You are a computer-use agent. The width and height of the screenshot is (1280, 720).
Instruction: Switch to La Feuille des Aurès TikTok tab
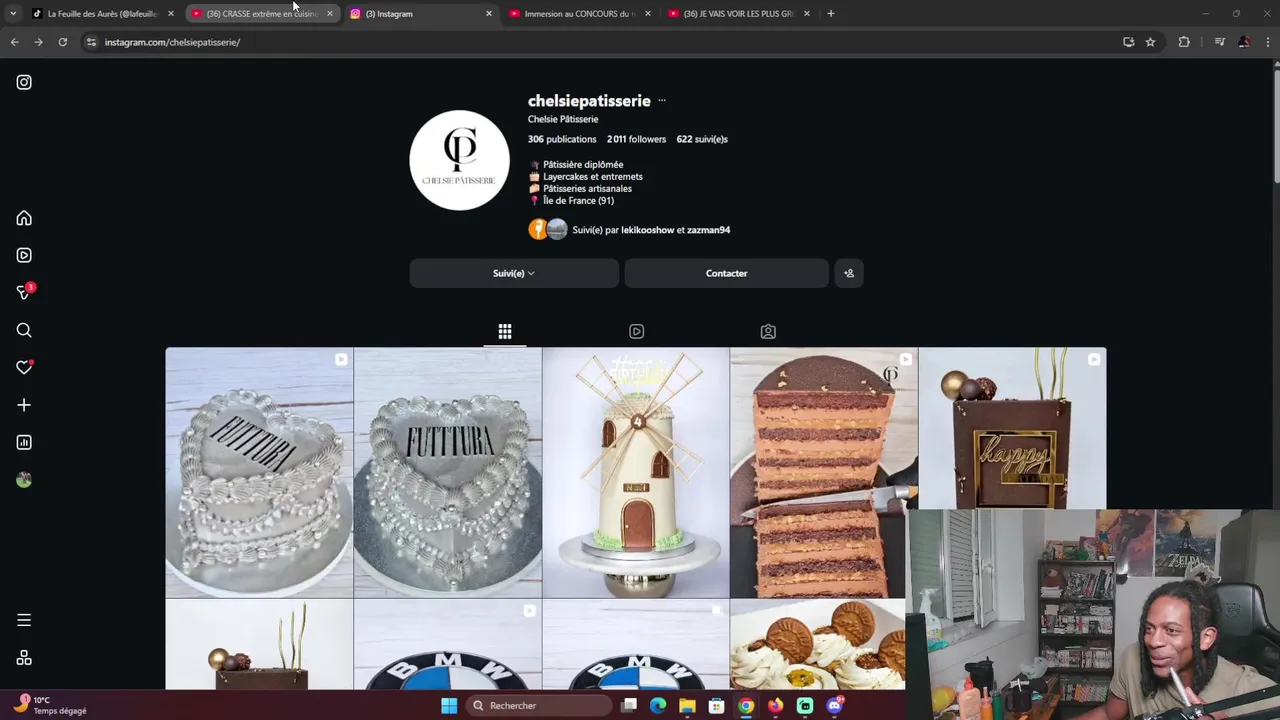tap(102, 14)
